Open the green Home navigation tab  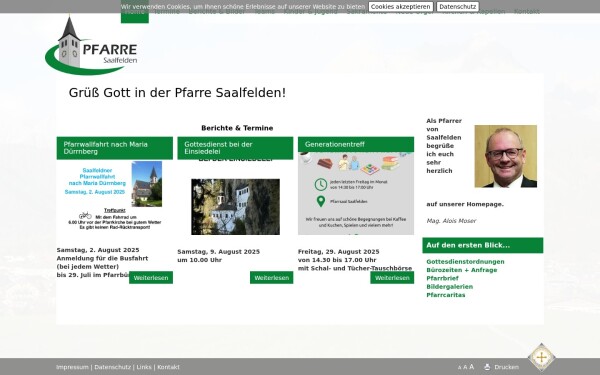(135, 11)
